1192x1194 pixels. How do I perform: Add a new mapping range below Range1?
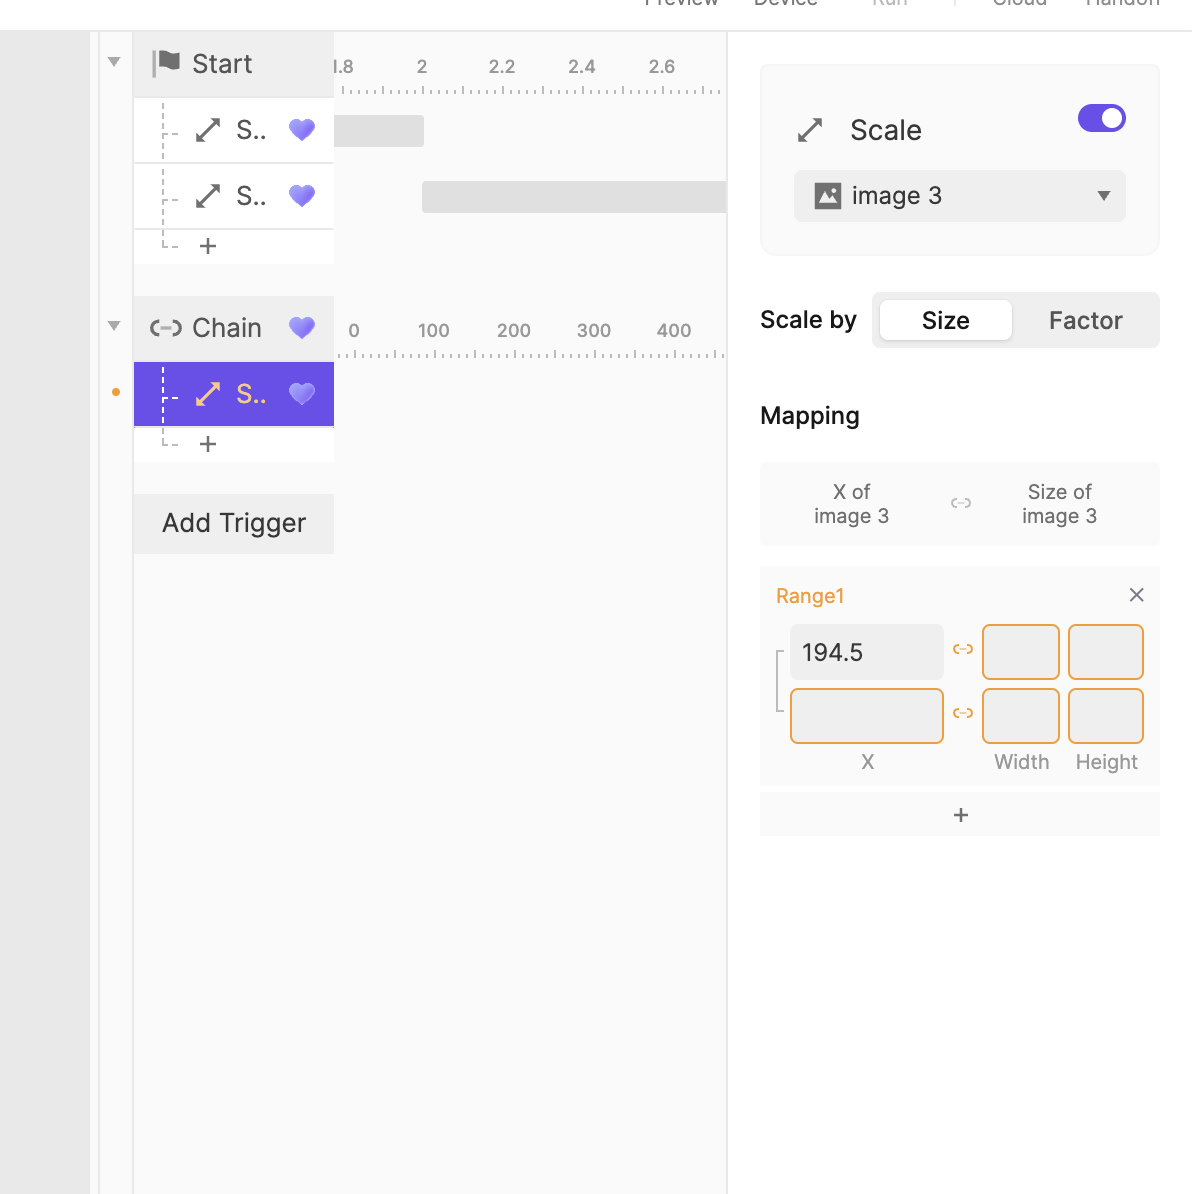pos(960,815)
